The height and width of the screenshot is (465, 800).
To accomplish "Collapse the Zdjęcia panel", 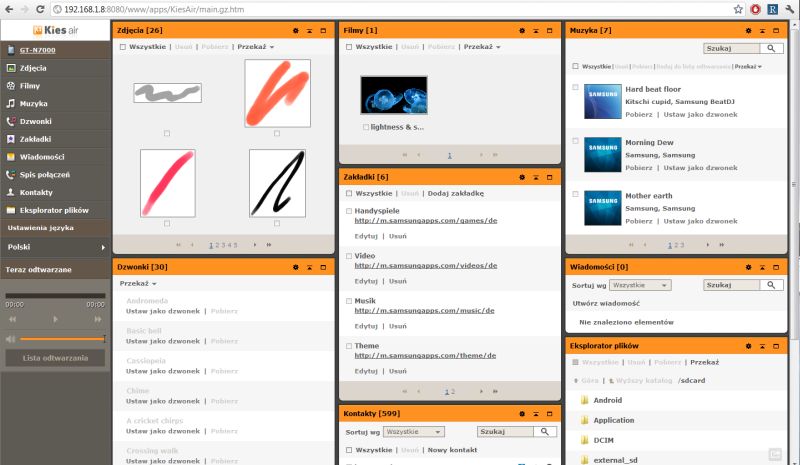I will [x=309, y=31].
